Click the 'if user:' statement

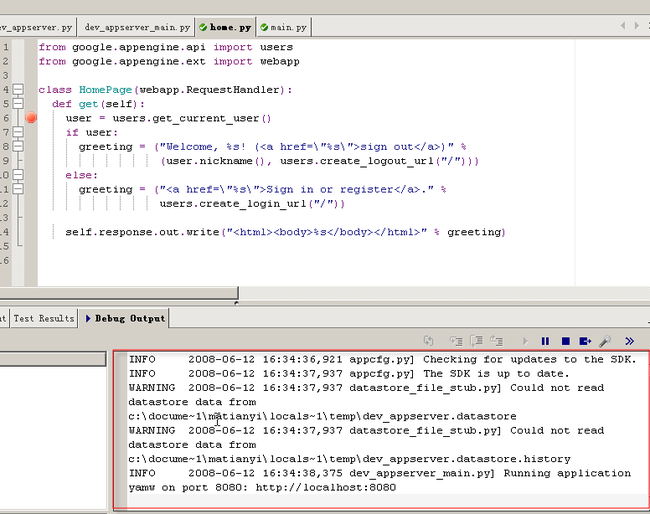92,132
